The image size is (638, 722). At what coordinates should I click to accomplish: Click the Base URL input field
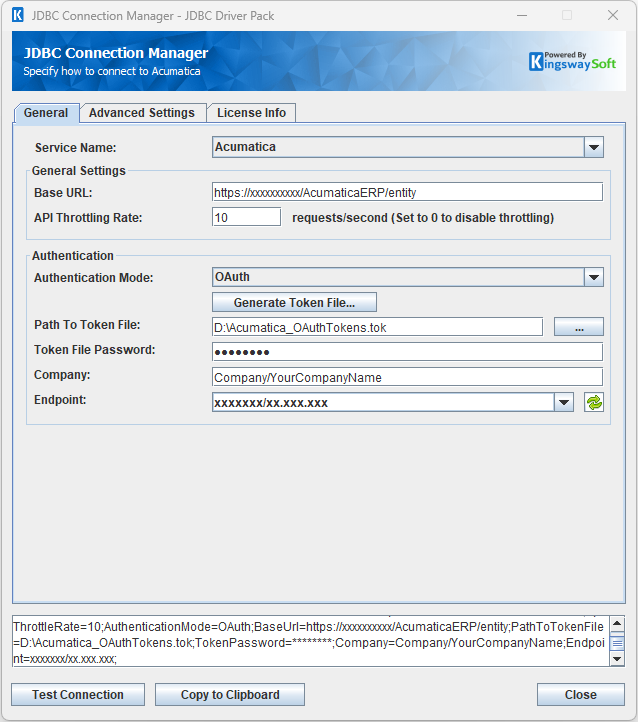407,192
